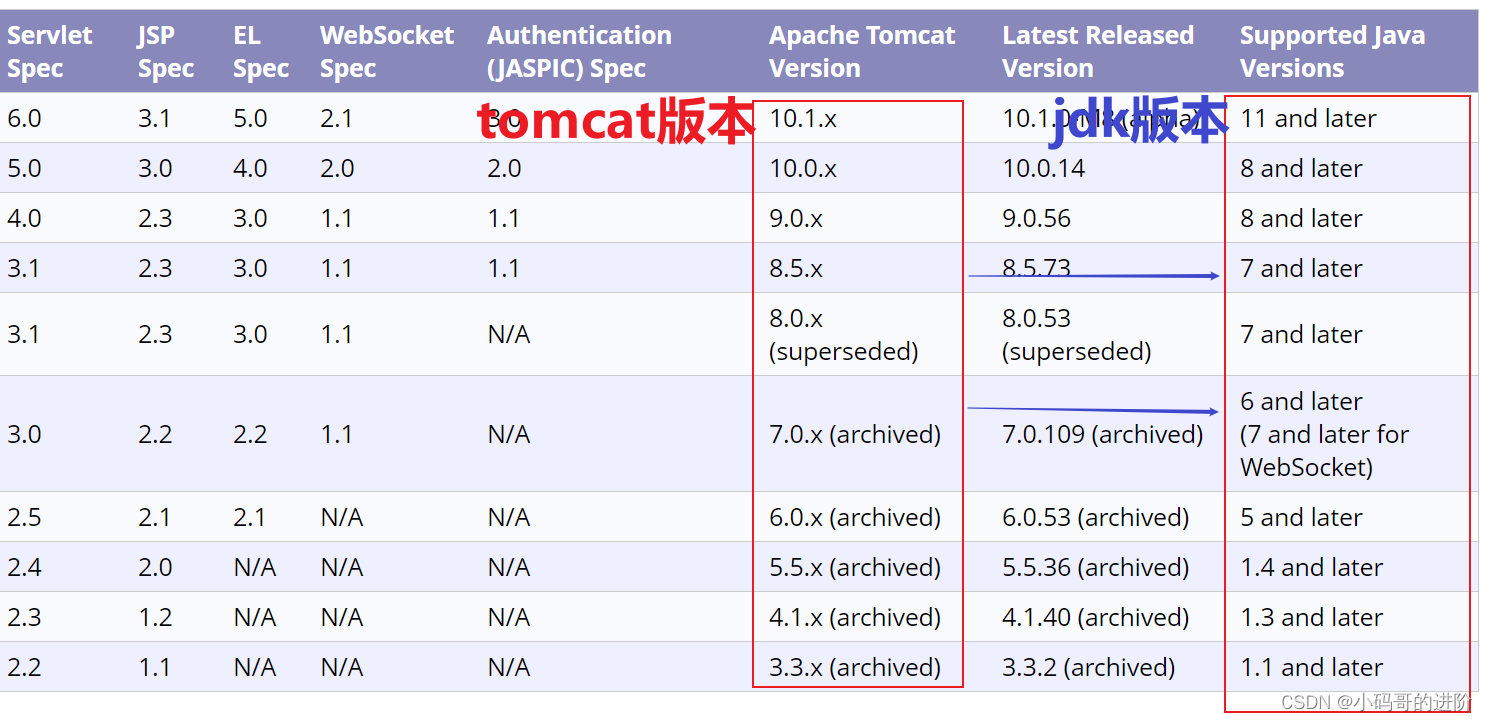The image size is (1488, 721).
Task: Click the Supported Java Versions header
Action: pos(1332,52)
